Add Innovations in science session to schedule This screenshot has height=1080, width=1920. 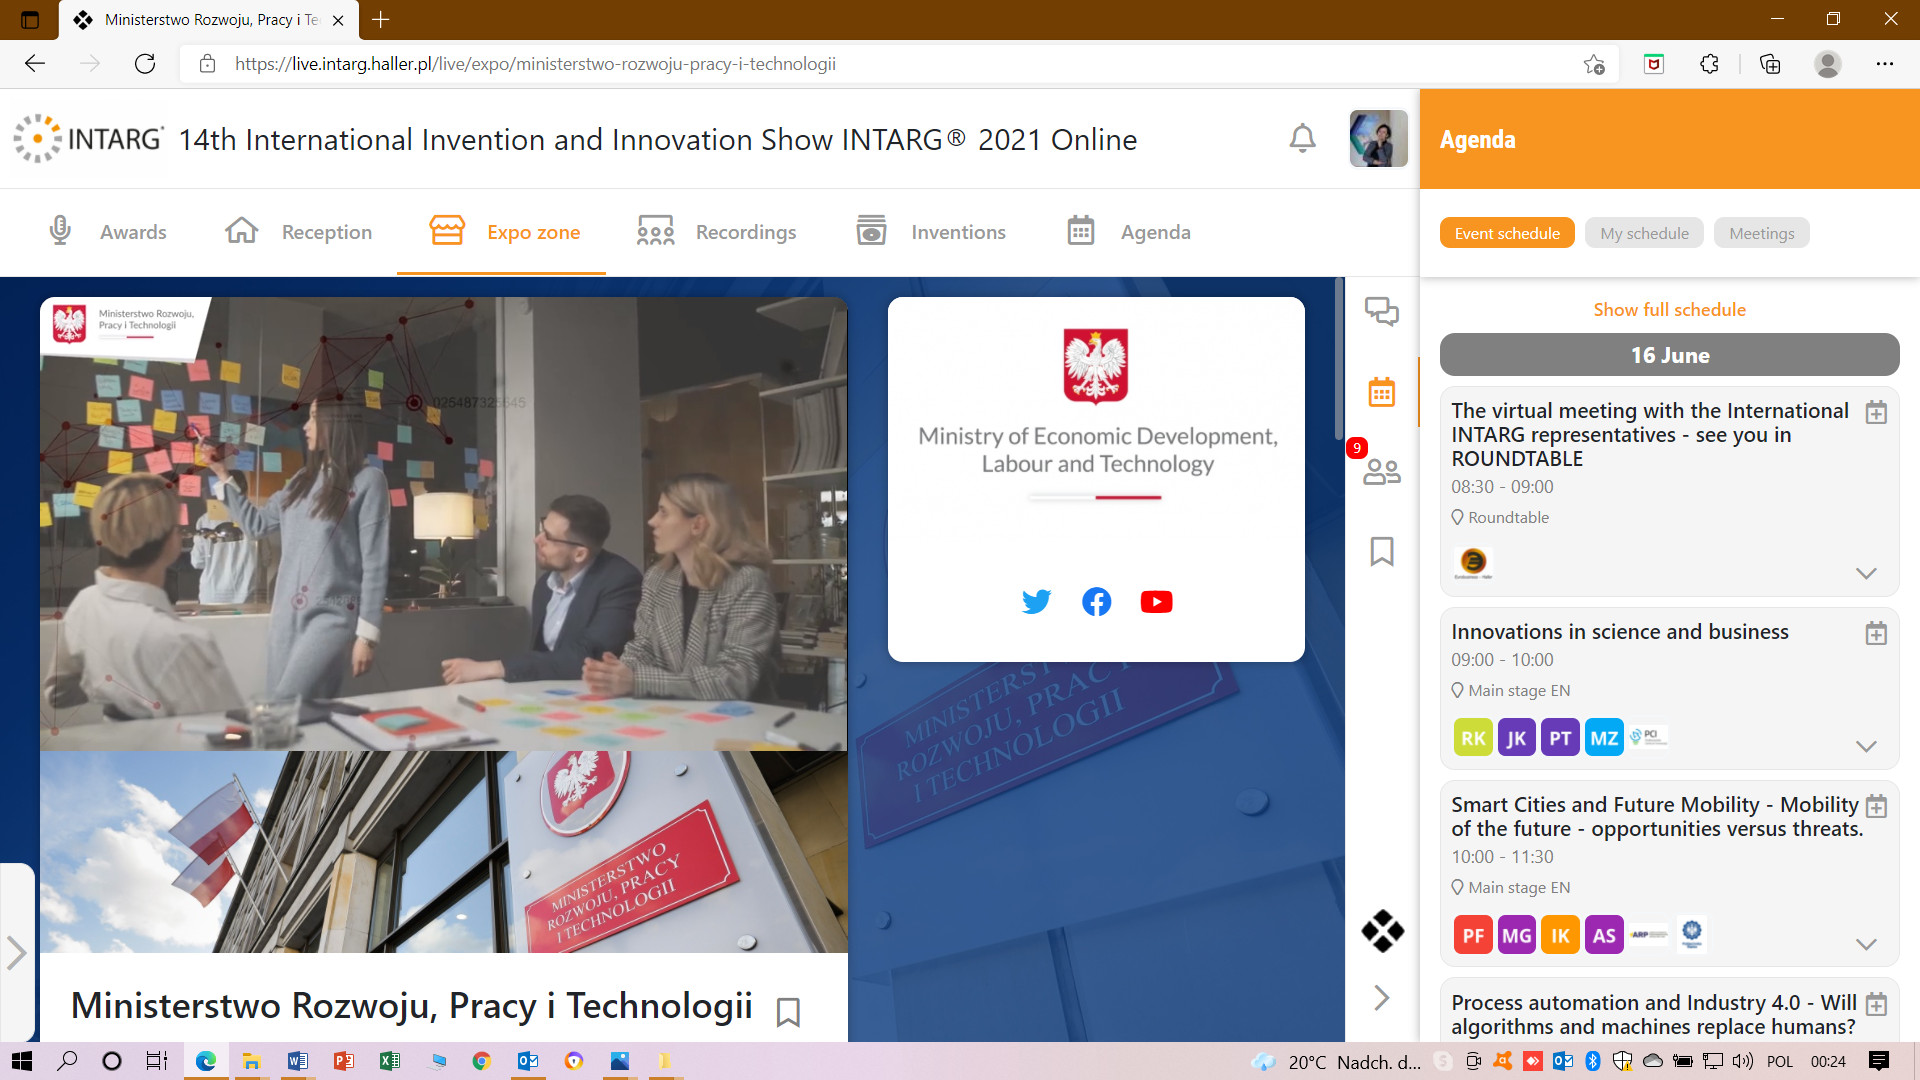(x=1876, y=633)
